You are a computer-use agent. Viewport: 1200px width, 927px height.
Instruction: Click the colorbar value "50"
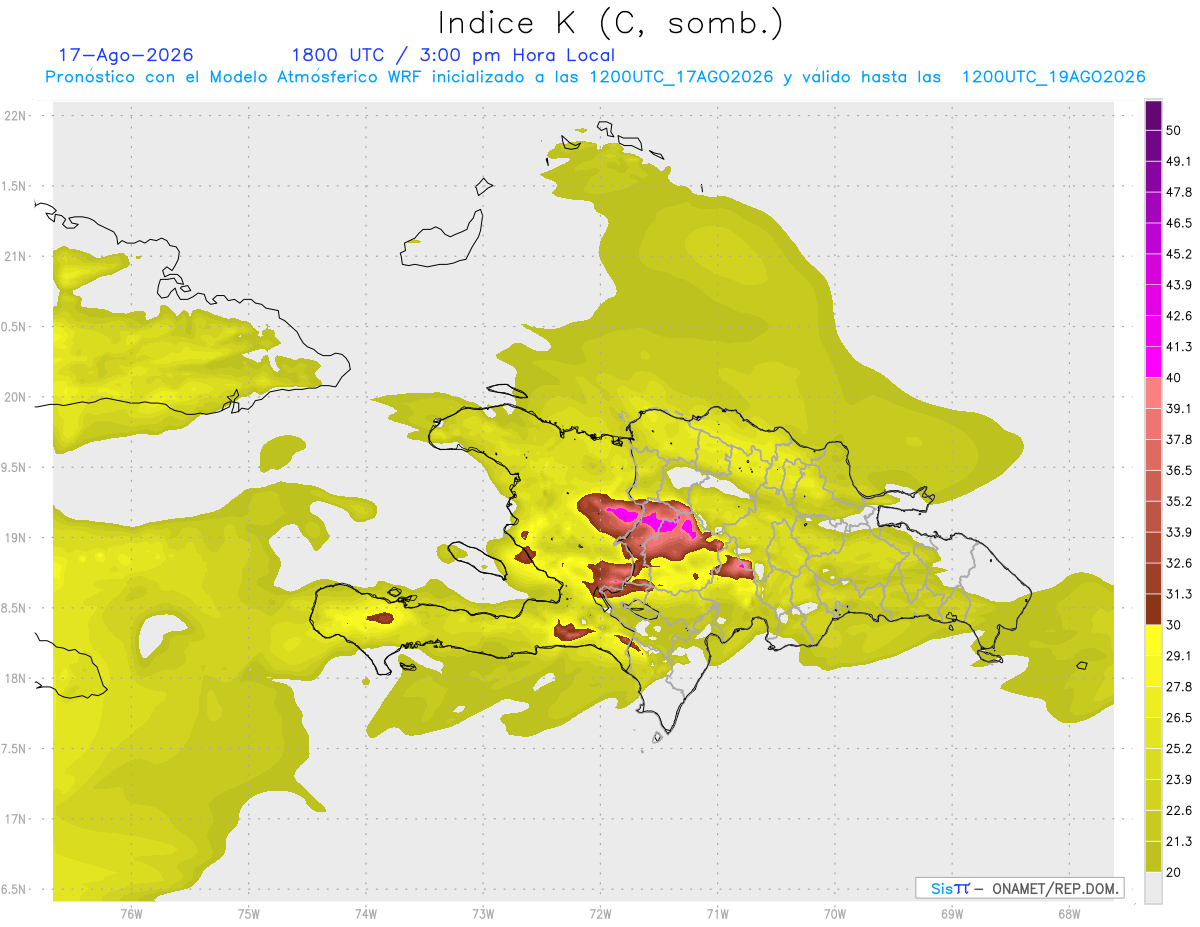1174,130
